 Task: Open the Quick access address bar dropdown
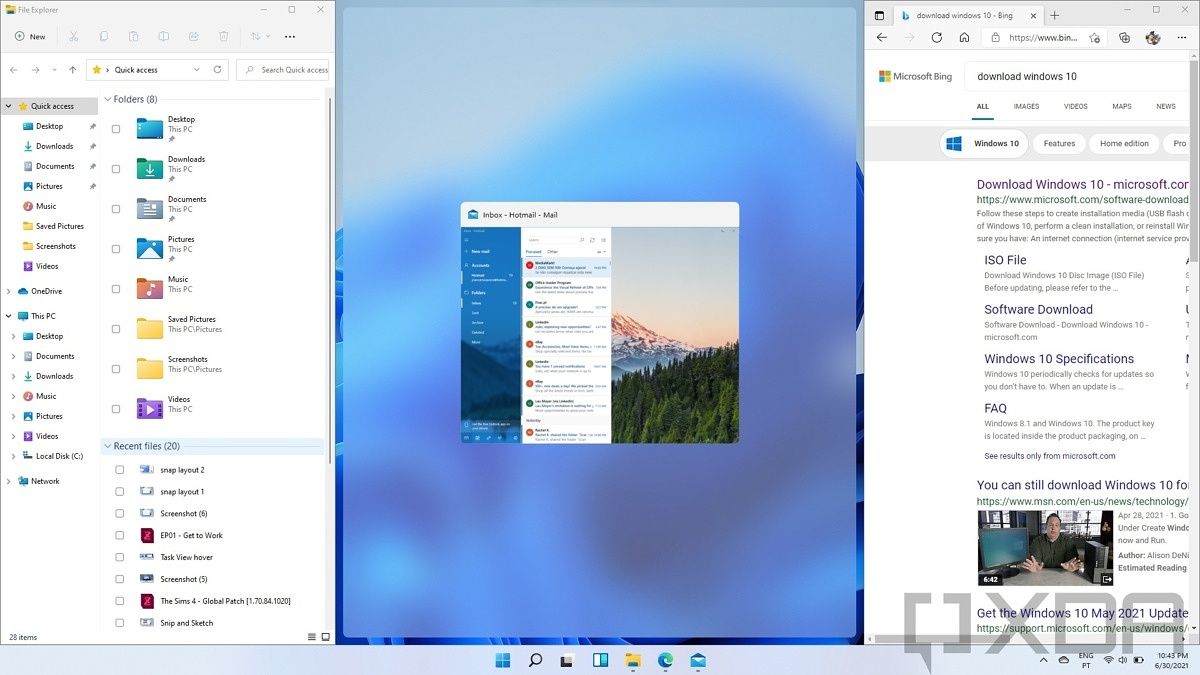(x=197, y=69)
